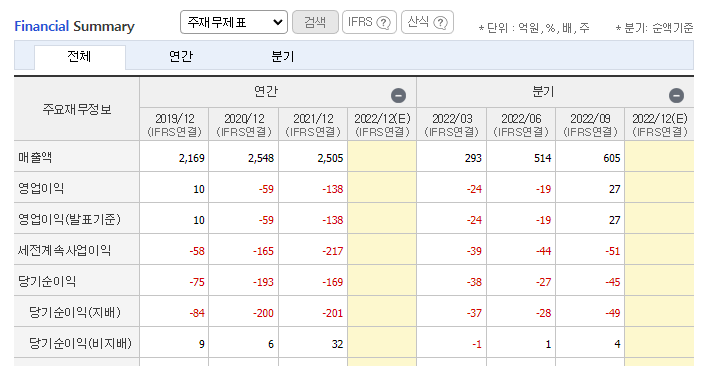Click the -58 세전계속사업이익 value

[197, 251]
